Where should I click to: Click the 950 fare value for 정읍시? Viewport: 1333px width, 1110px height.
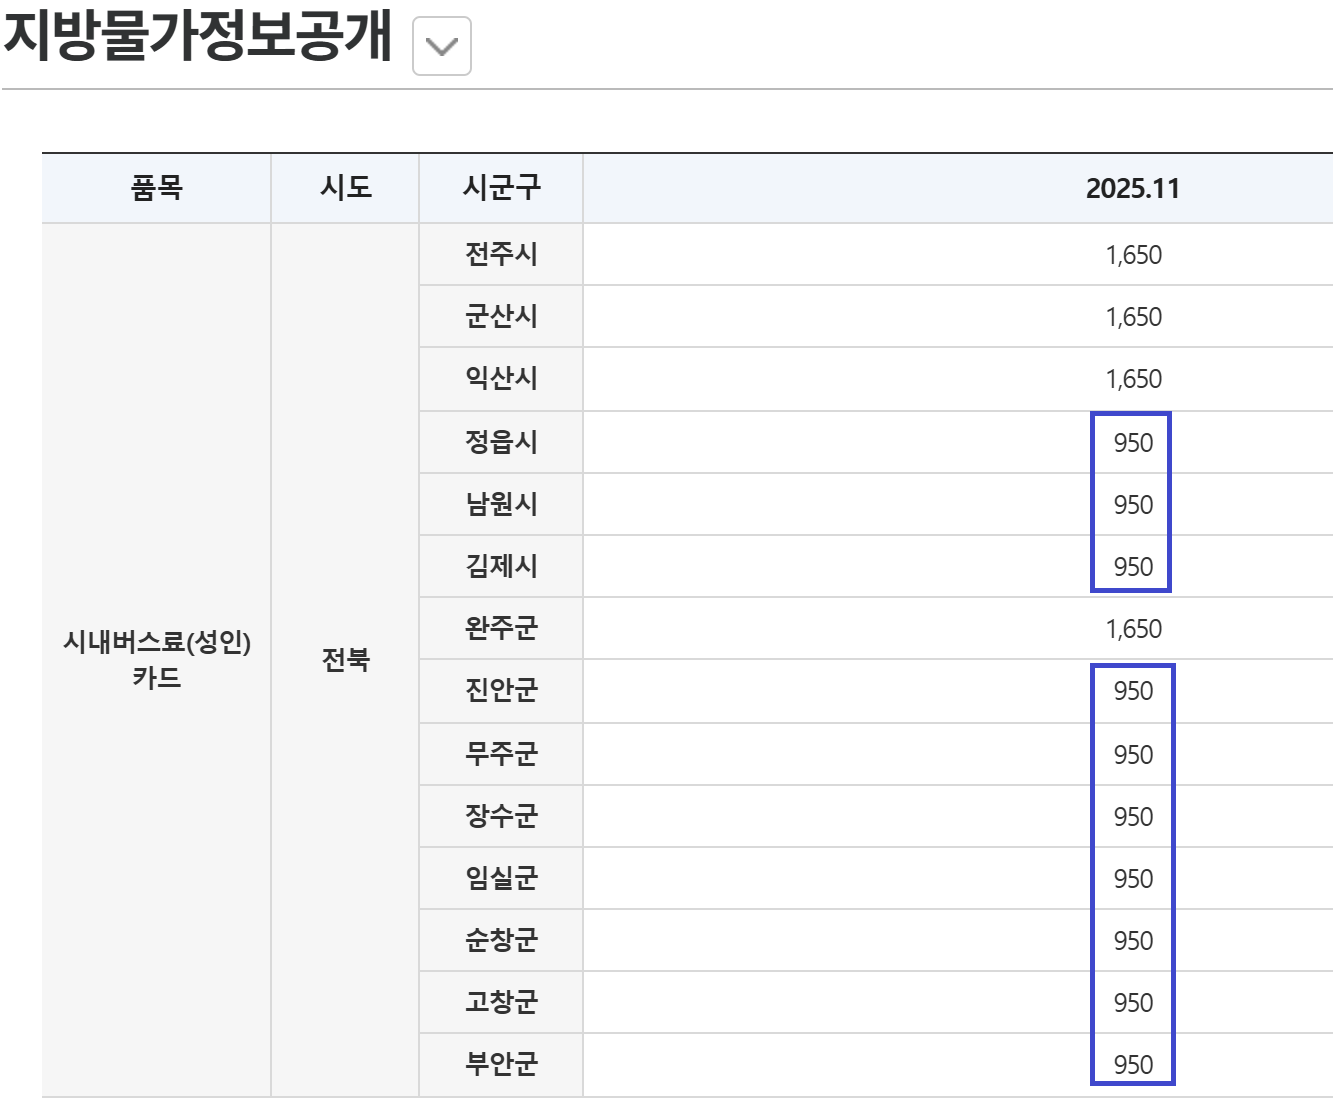click(x=1133, y=443)
